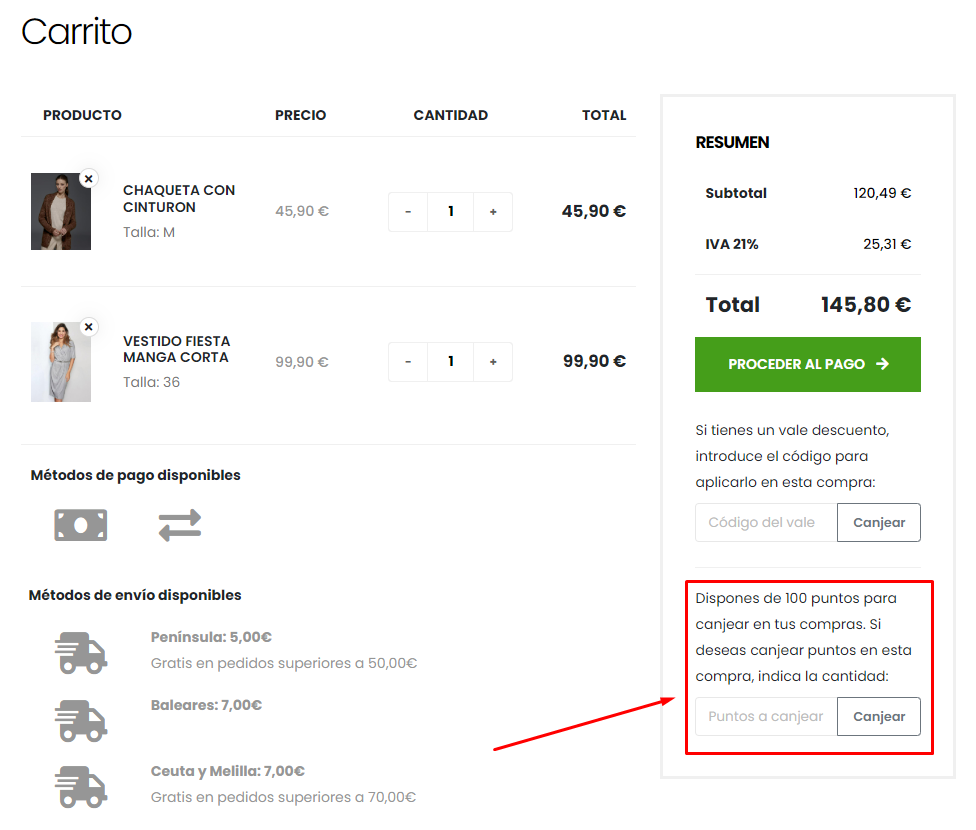Click the Península shipping truck icon
976x830 pixels.
81,653
